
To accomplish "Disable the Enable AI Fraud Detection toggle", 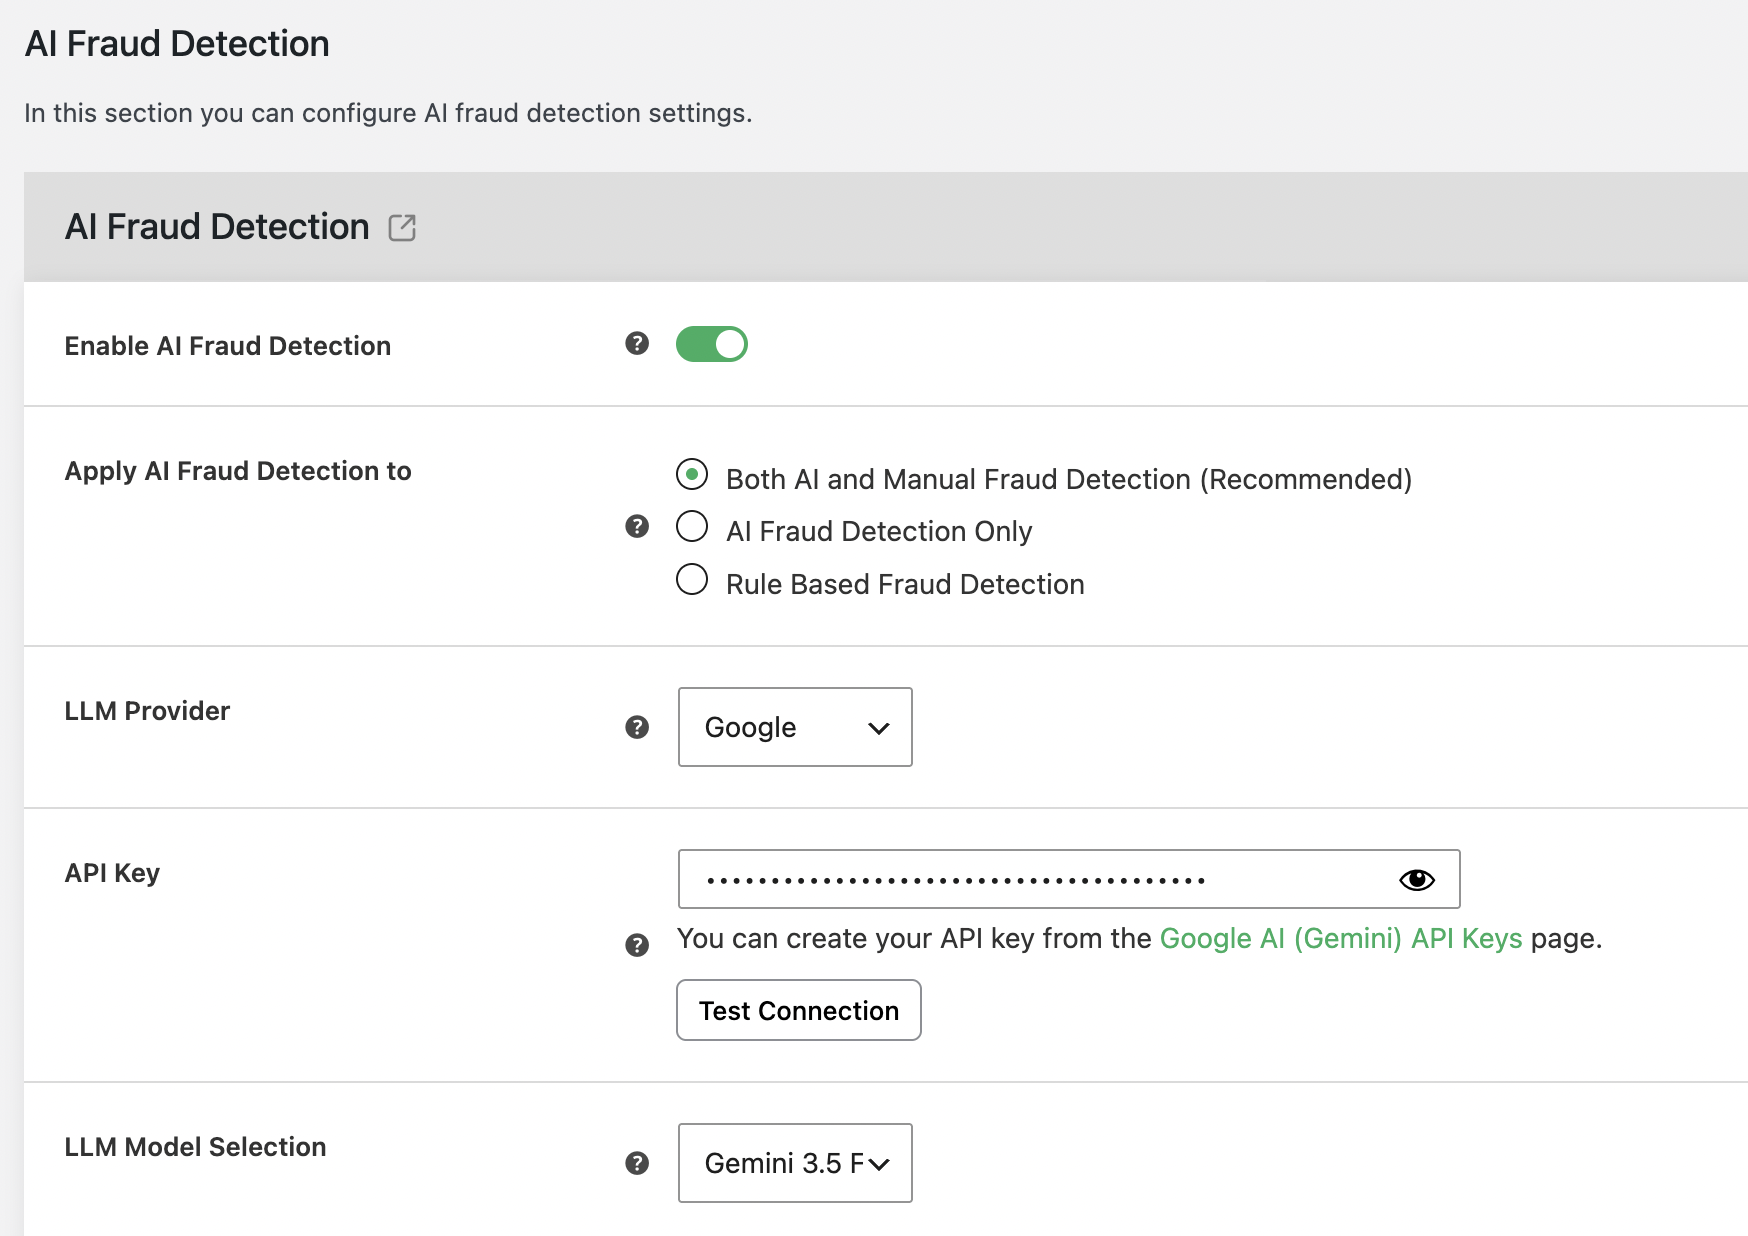I will pos(712,344).
